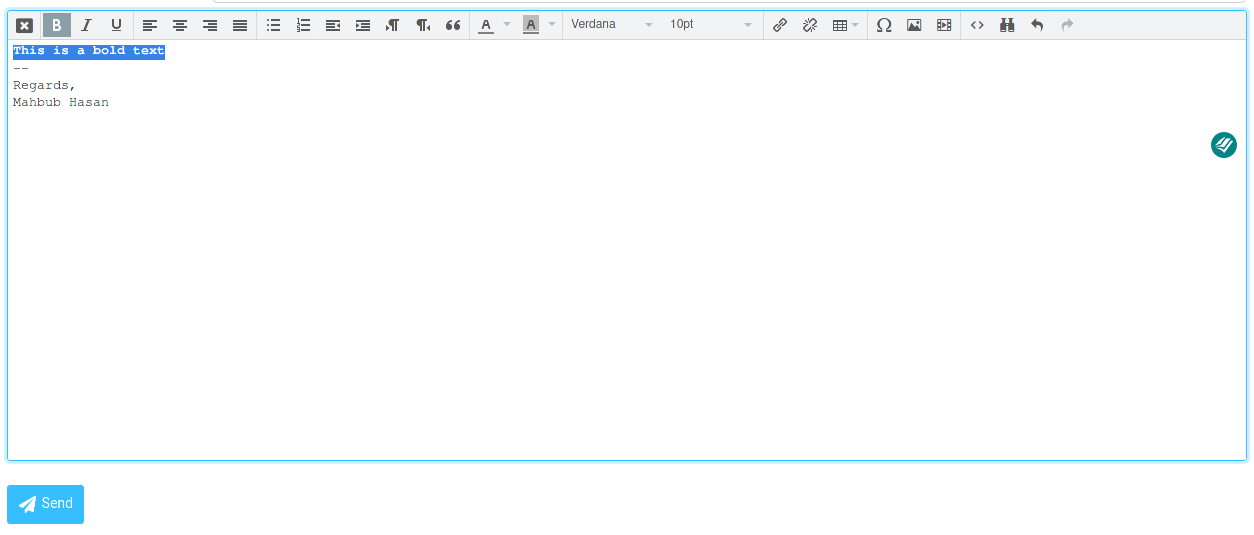1254x535 pixels.
Task: Click the grammar checker teal badge
Action: tap(1224, 145)
